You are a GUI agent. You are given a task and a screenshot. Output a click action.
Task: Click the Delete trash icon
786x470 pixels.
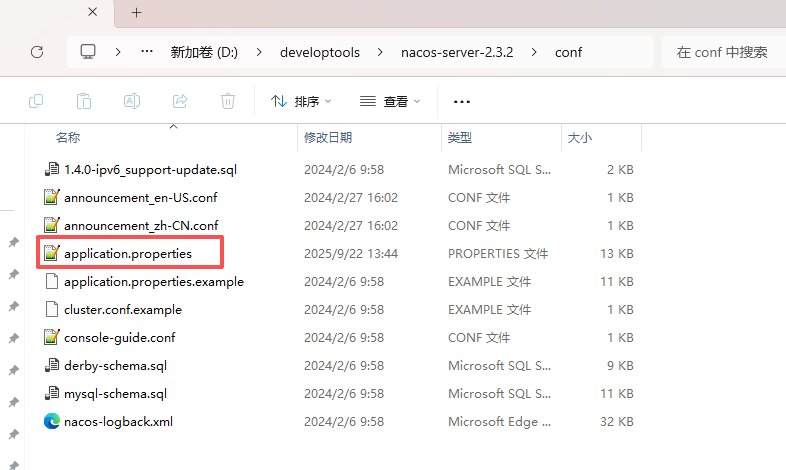228,101
